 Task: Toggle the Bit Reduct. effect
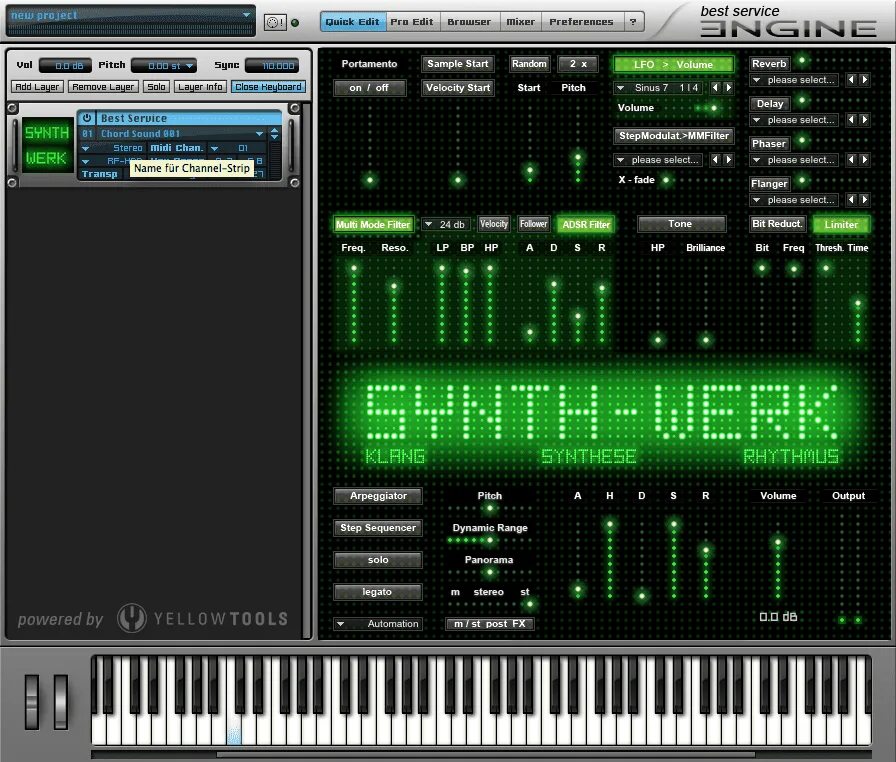[x=777, y=224]
